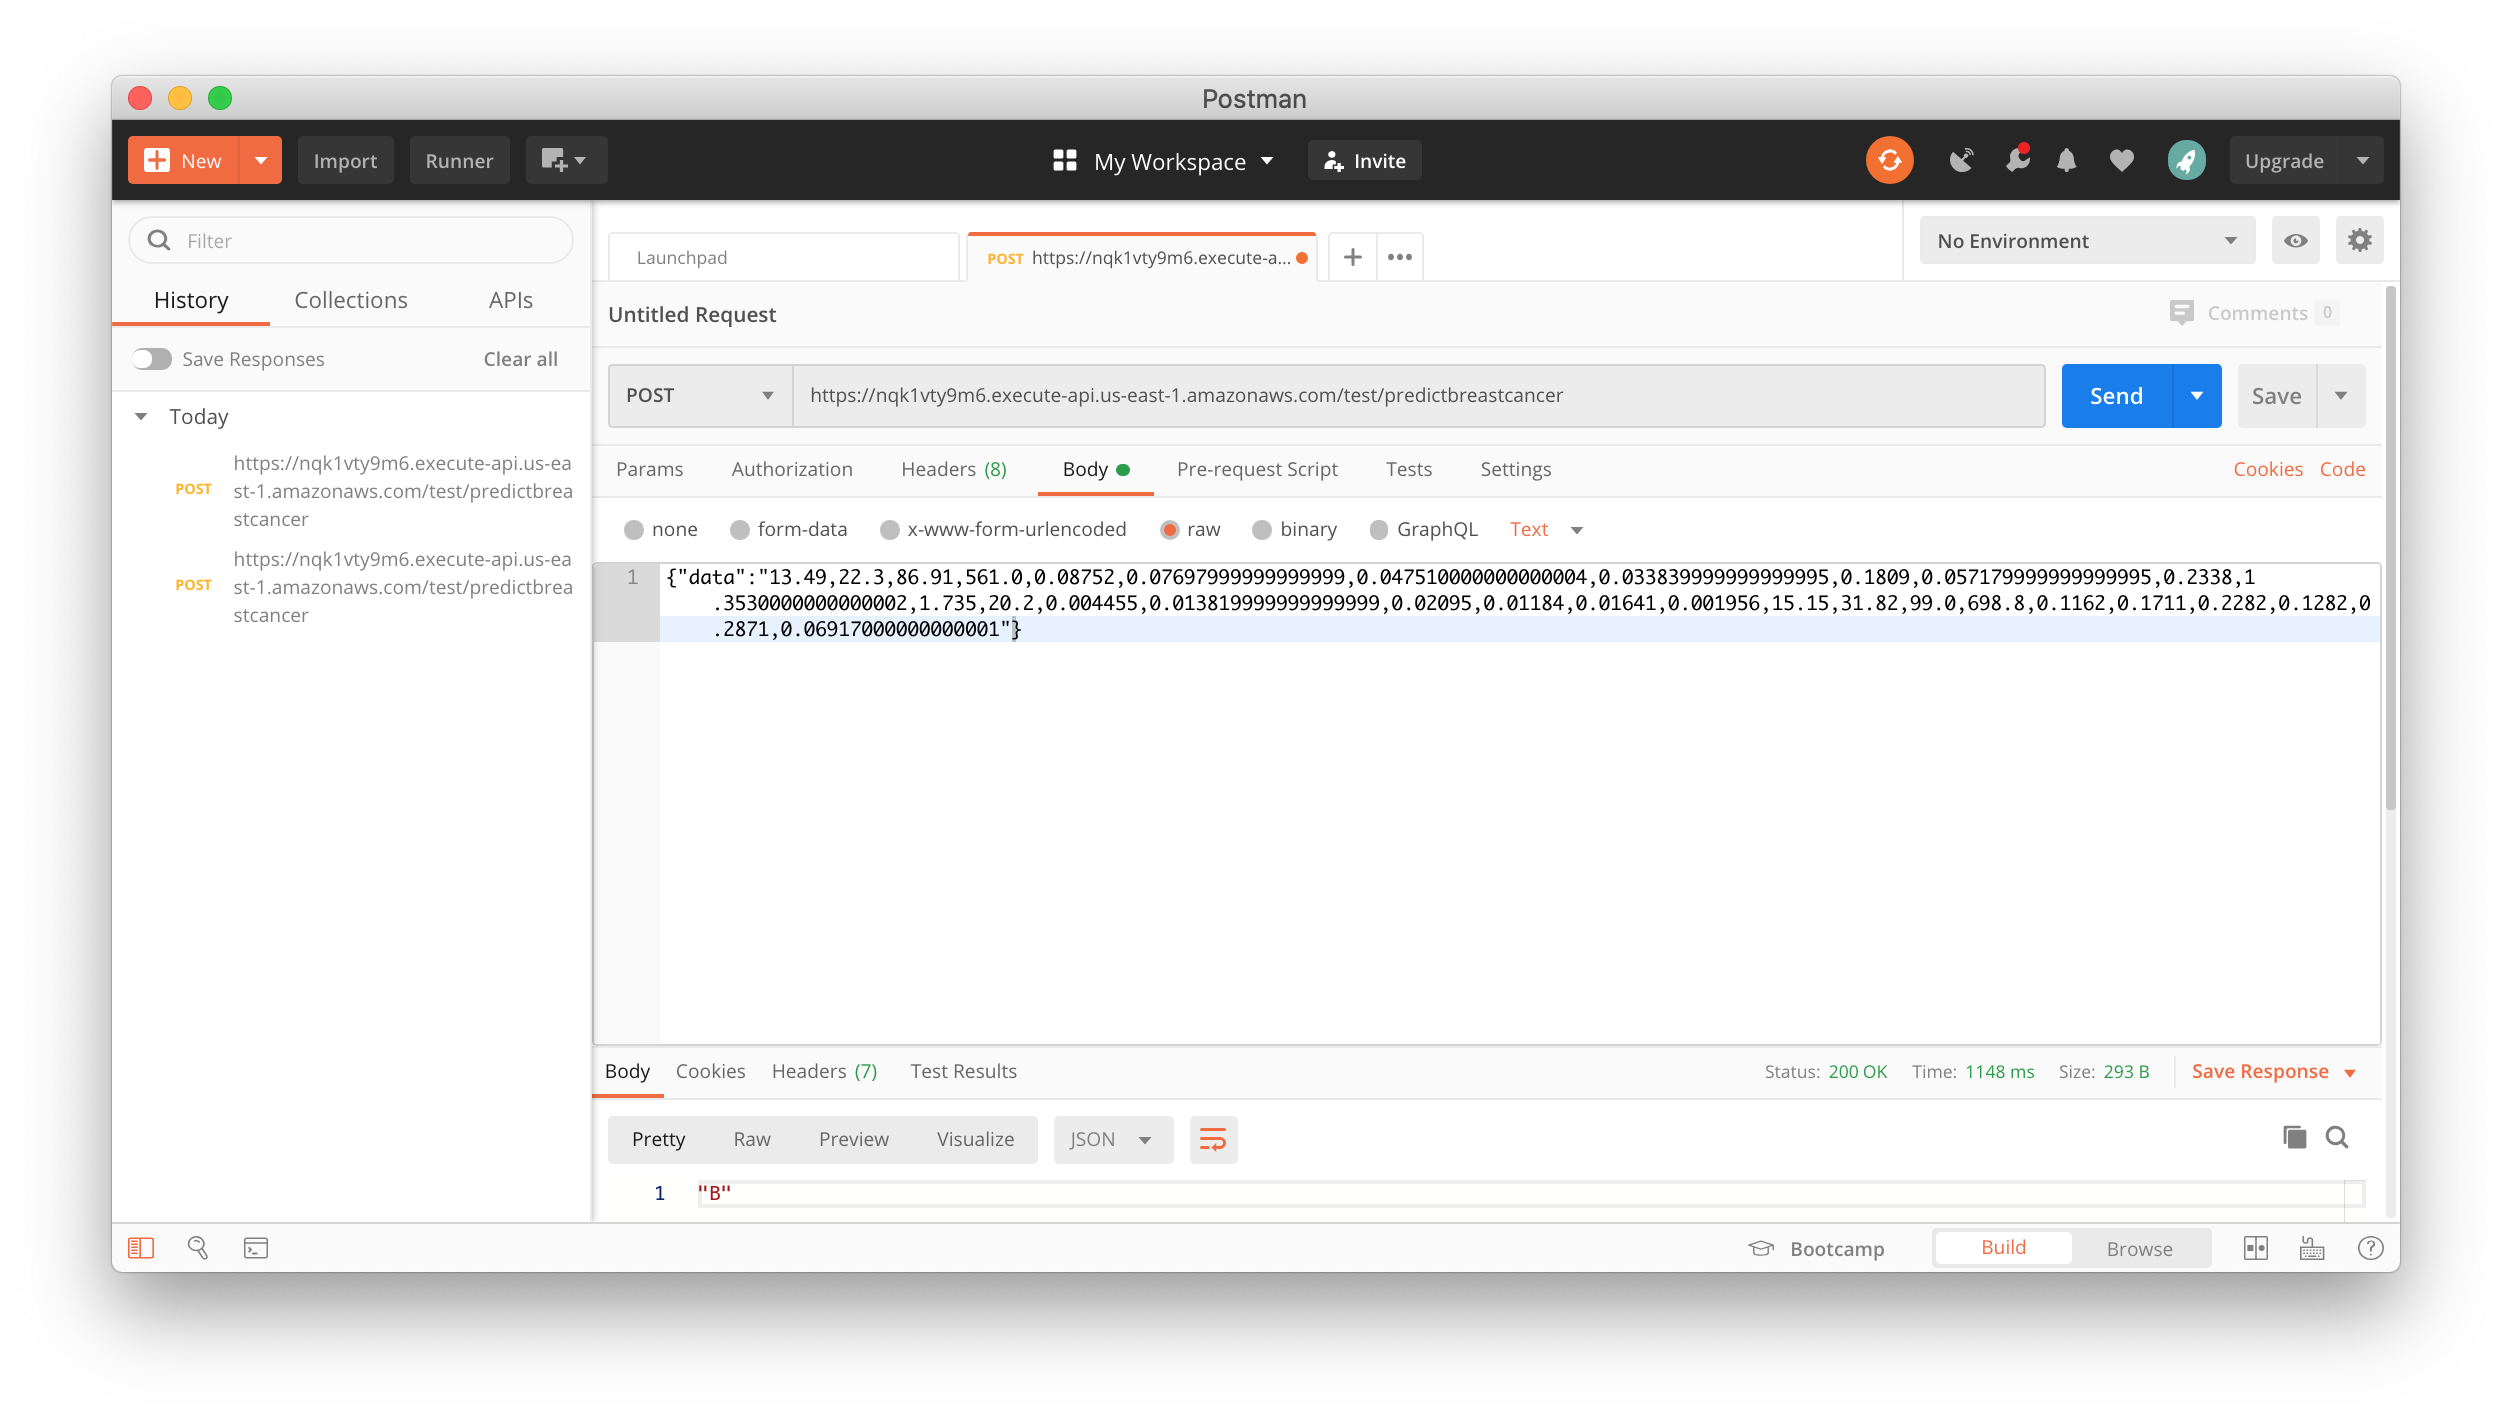Screen dimensions: 2512x1420
Task: Open the JSON response format dropdown
Action: point(1113,1140)
